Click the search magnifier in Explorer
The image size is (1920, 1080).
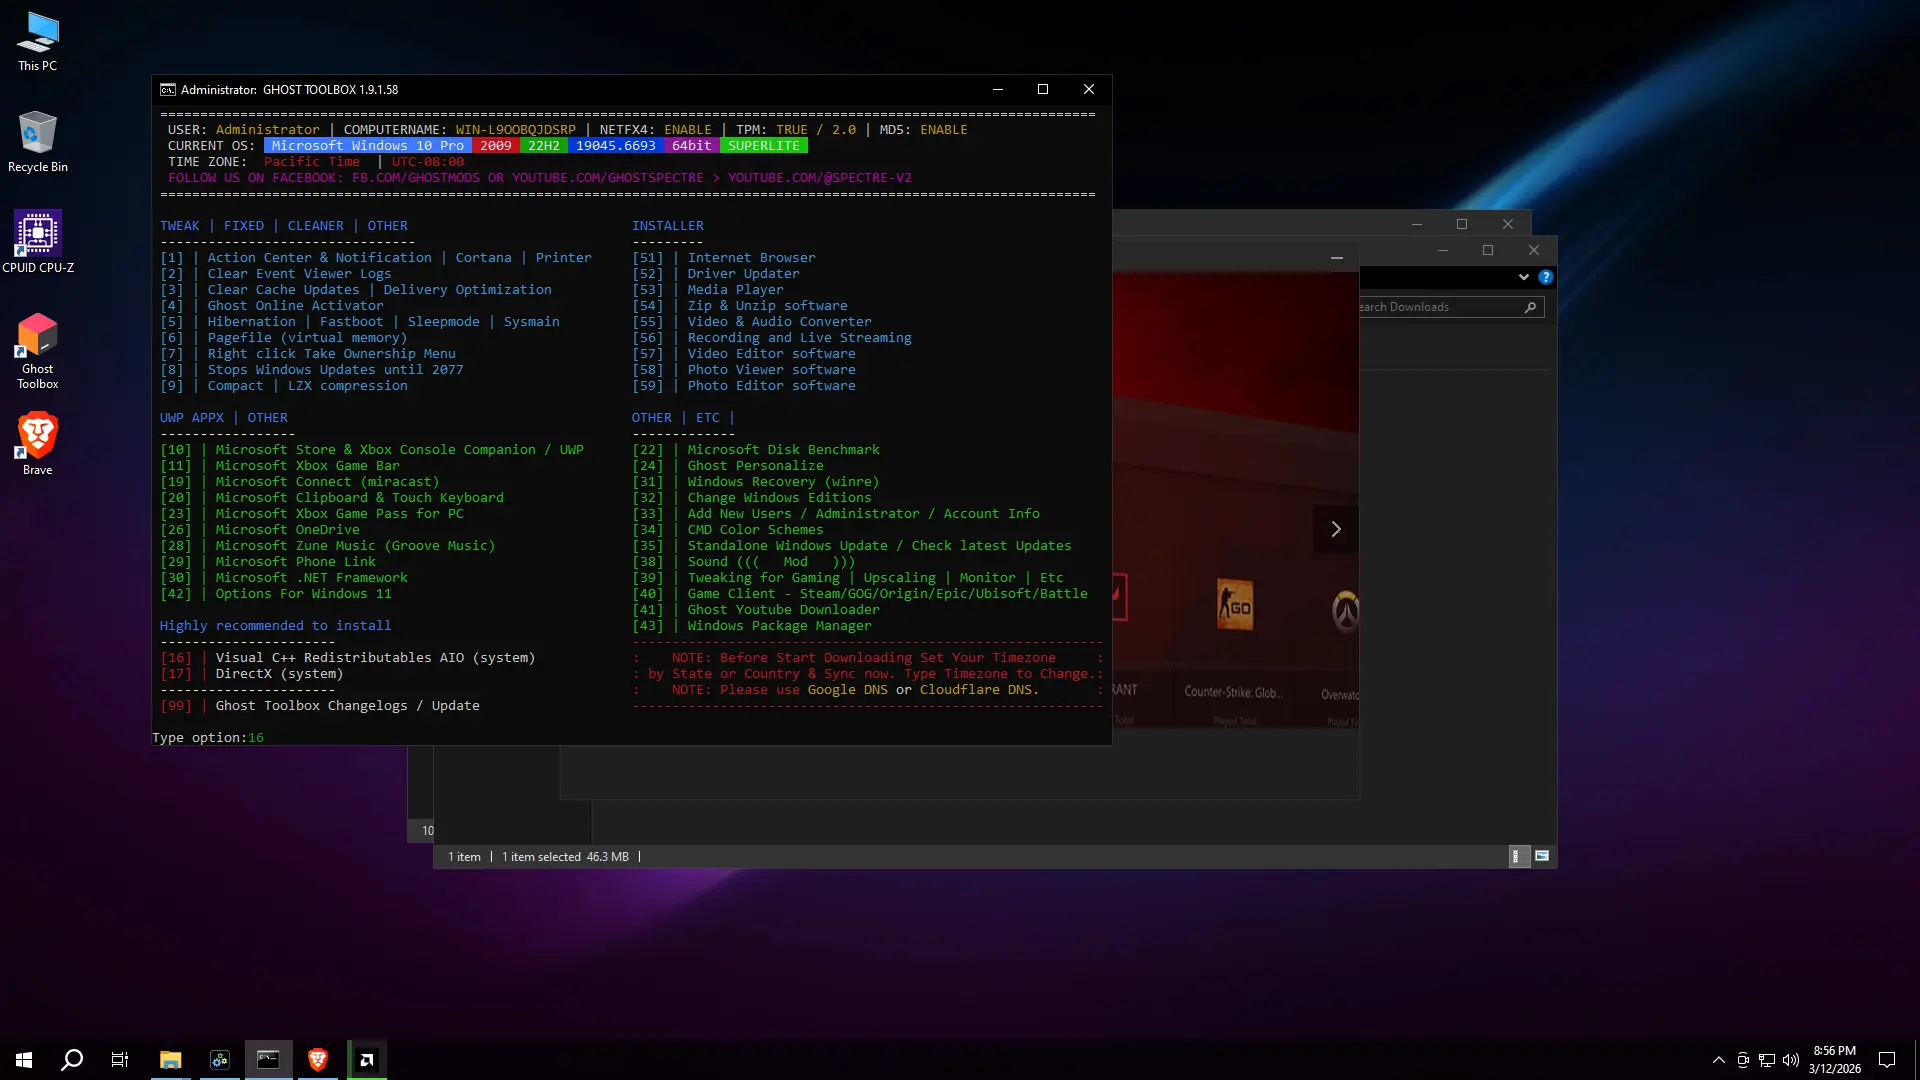tap(1530, 307)
